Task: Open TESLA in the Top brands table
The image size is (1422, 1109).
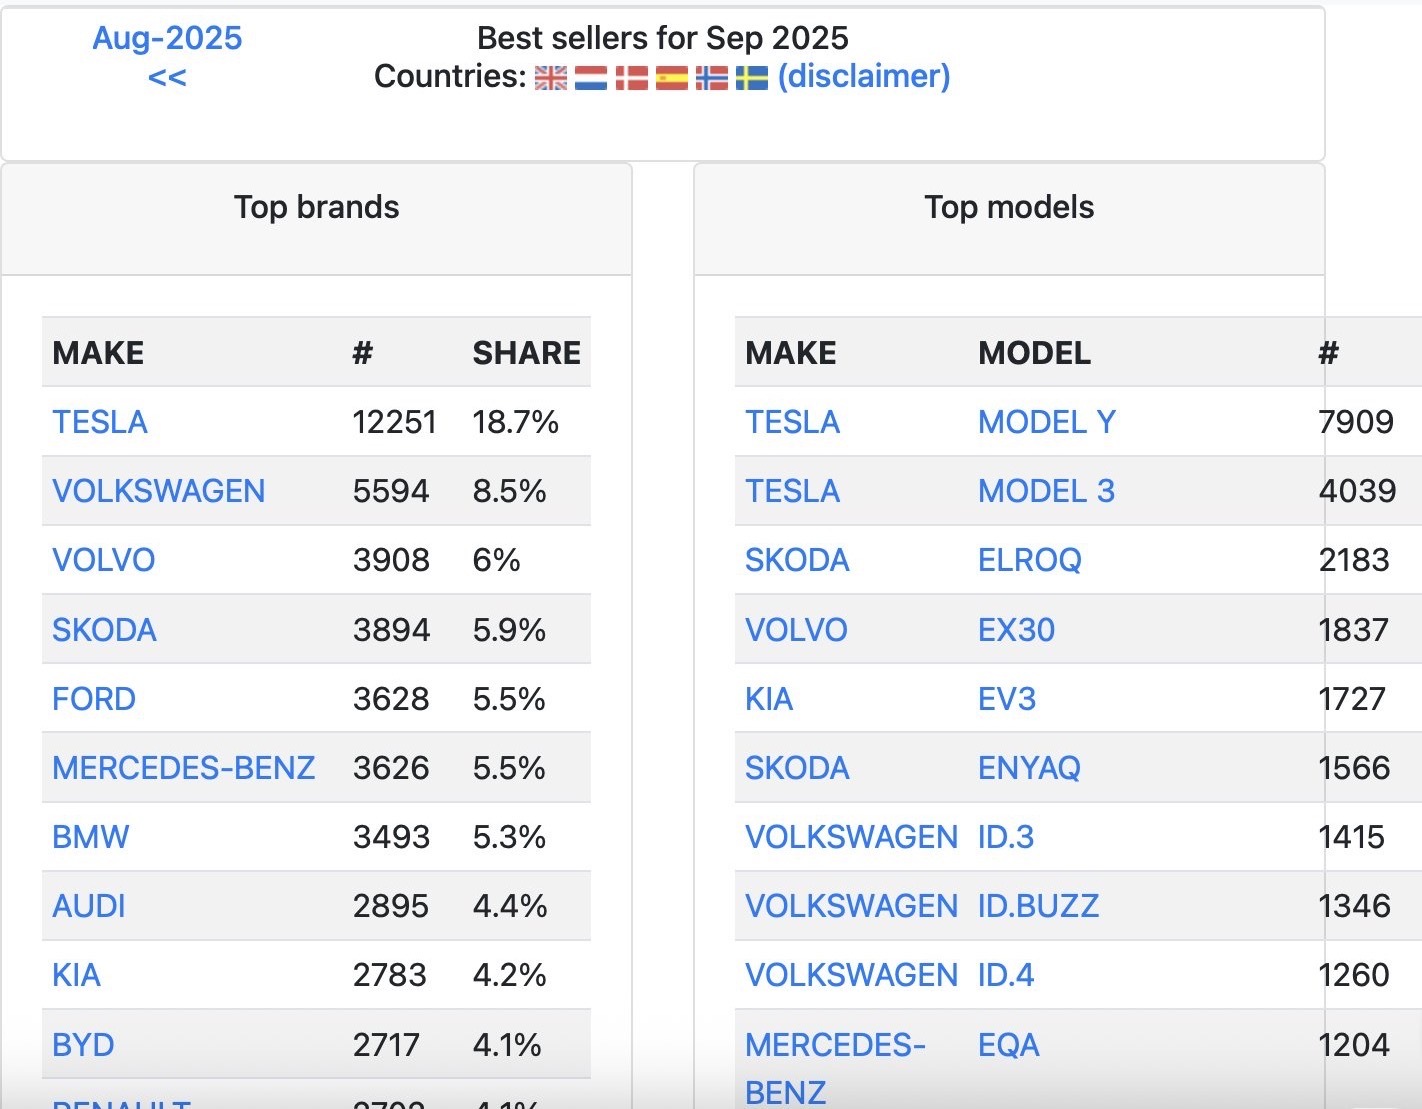Action: pos(100,422)
